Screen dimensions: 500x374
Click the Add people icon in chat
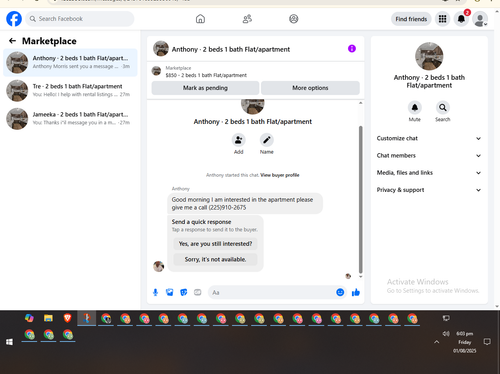coord(239,140)
